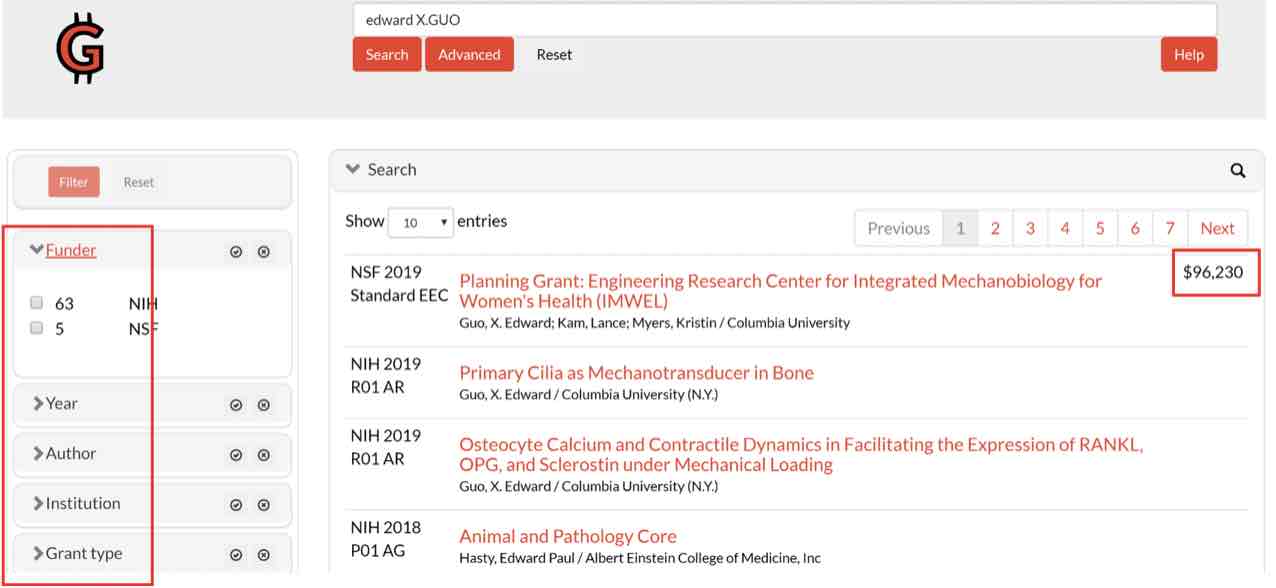Expand the Year filter section

pyautogui.click(x=61, y=404)
